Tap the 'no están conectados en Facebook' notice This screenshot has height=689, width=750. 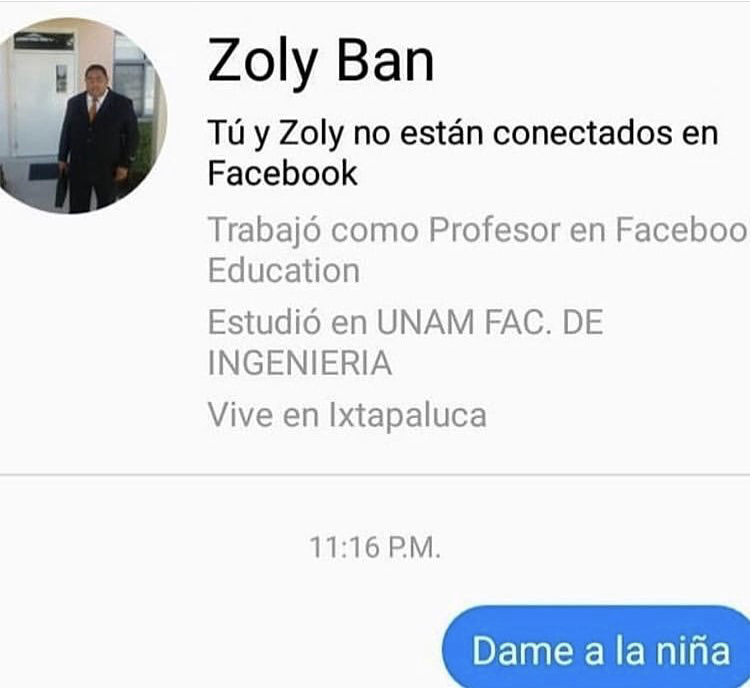pos(463,153)
